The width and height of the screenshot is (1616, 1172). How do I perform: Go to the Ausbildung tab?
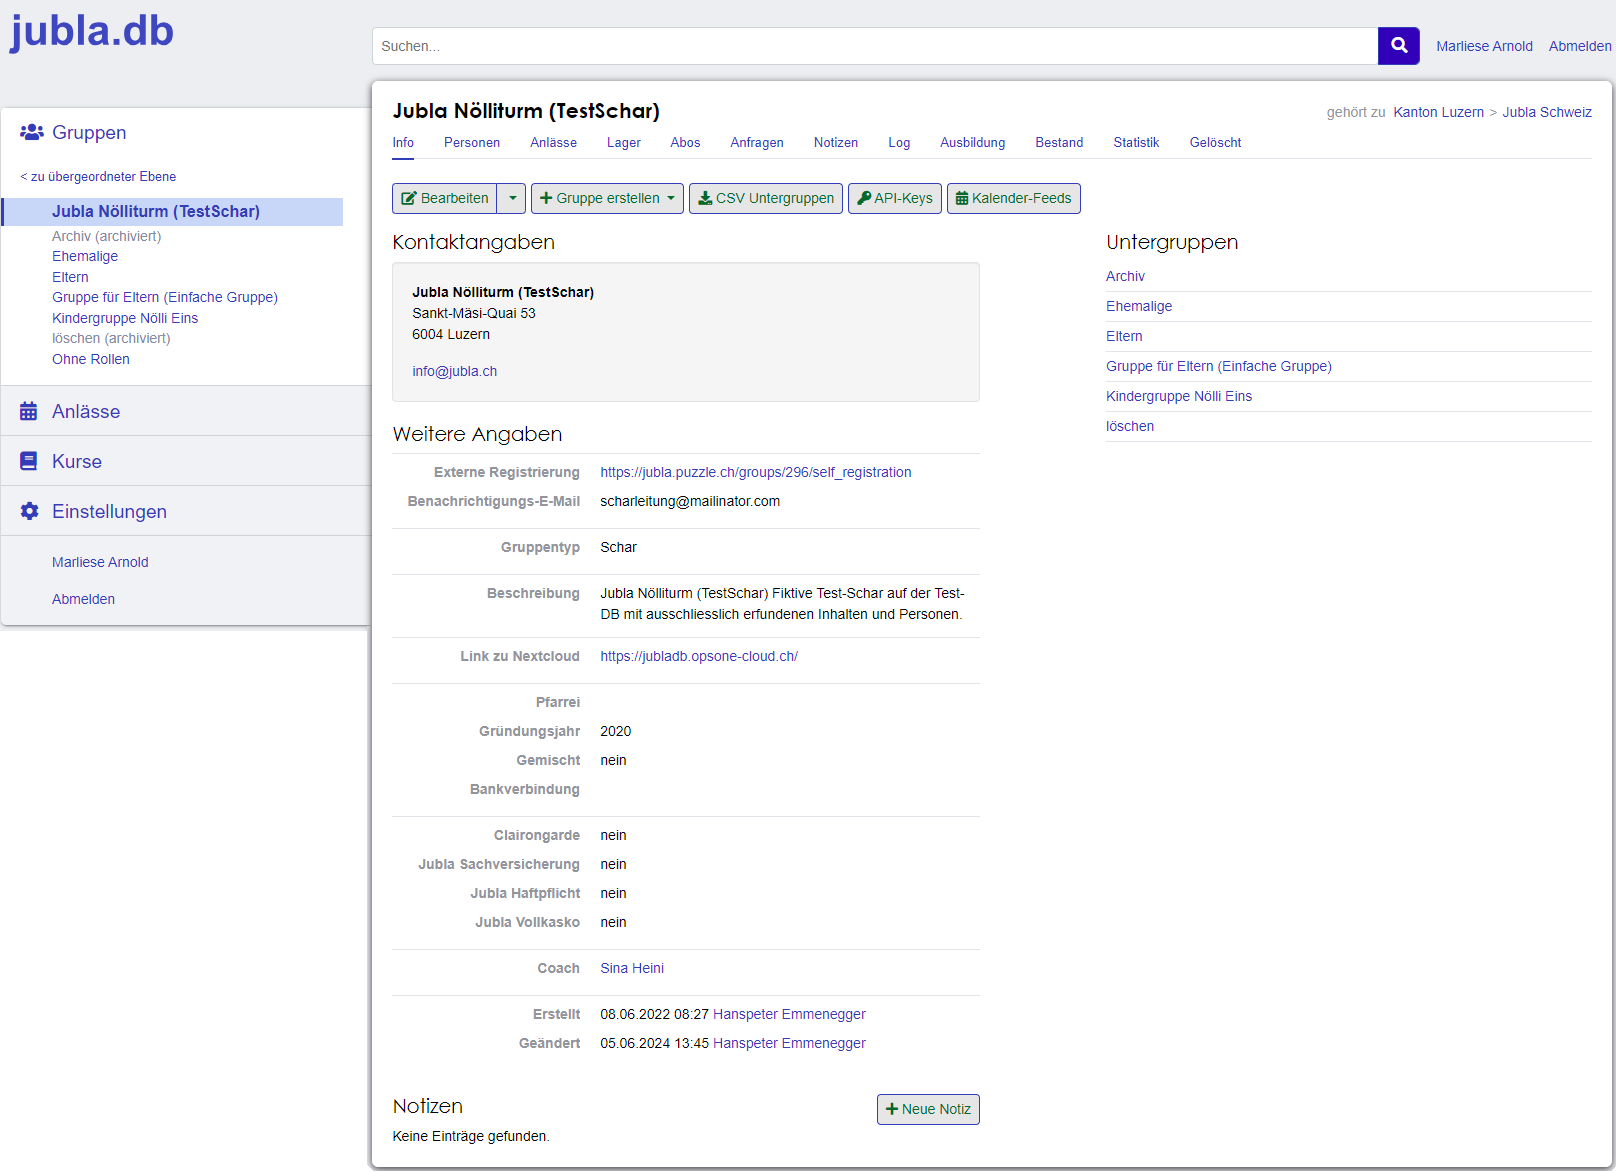(972, 143)
